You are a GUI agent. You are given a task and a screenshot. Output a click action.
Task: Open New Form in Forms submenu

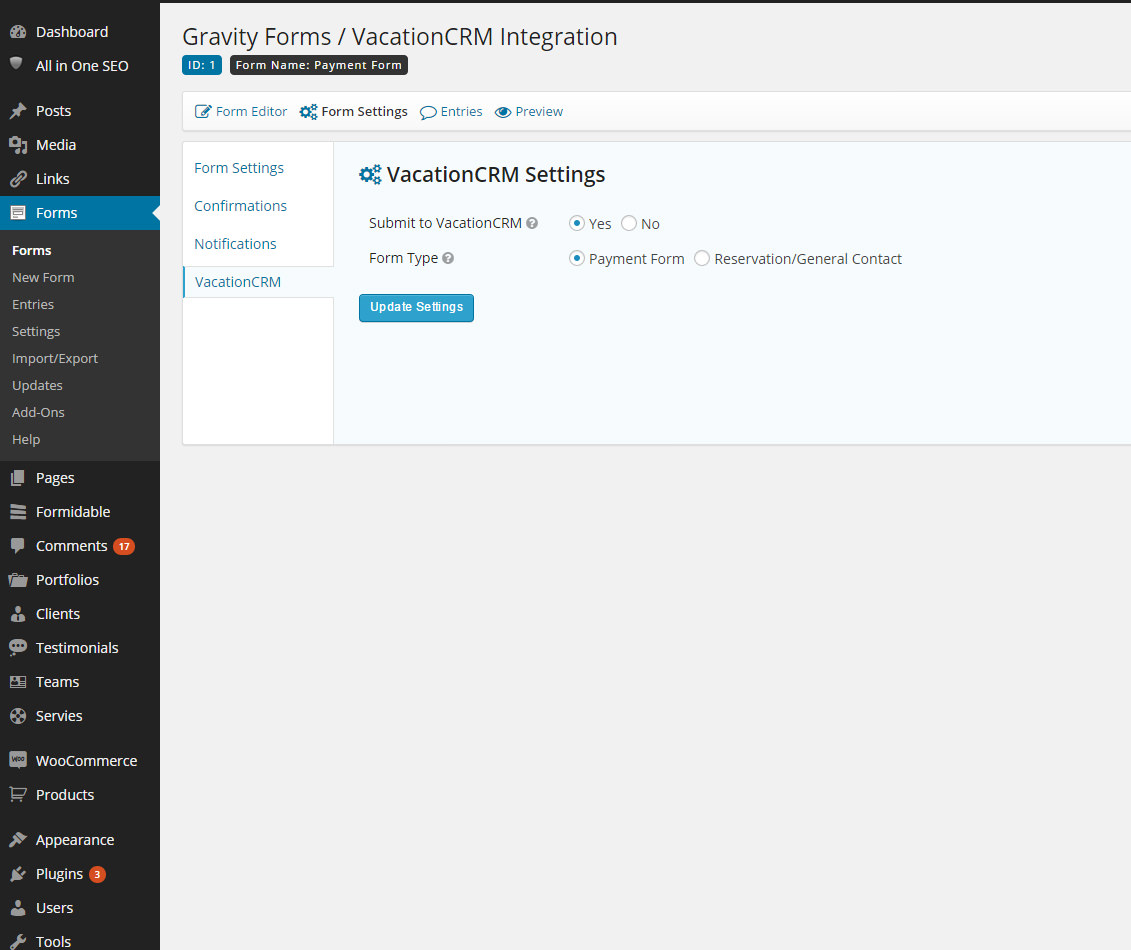[x=43, y=278]
